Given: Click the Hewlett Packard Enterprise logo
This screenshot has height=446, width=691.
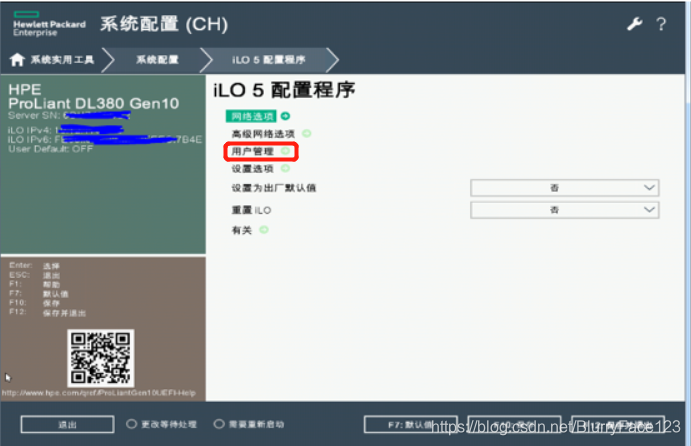Looking at the screenshot, I should [49, 25].
